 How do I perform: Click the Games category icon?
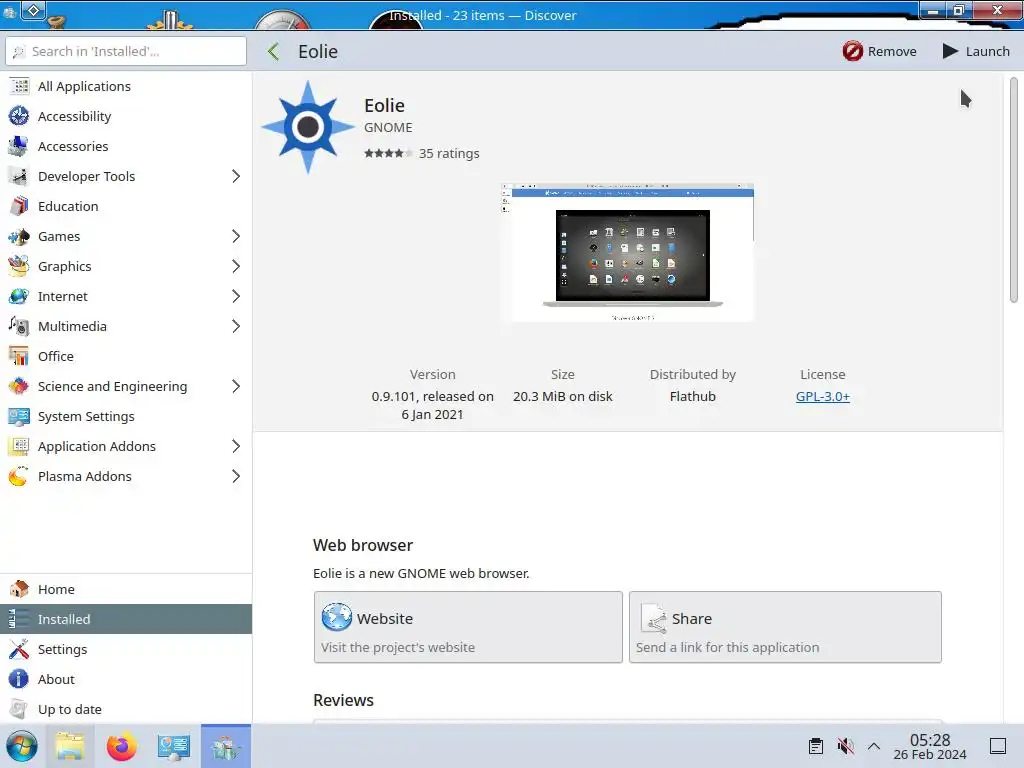pyautogui.click(x=19, y=236)
